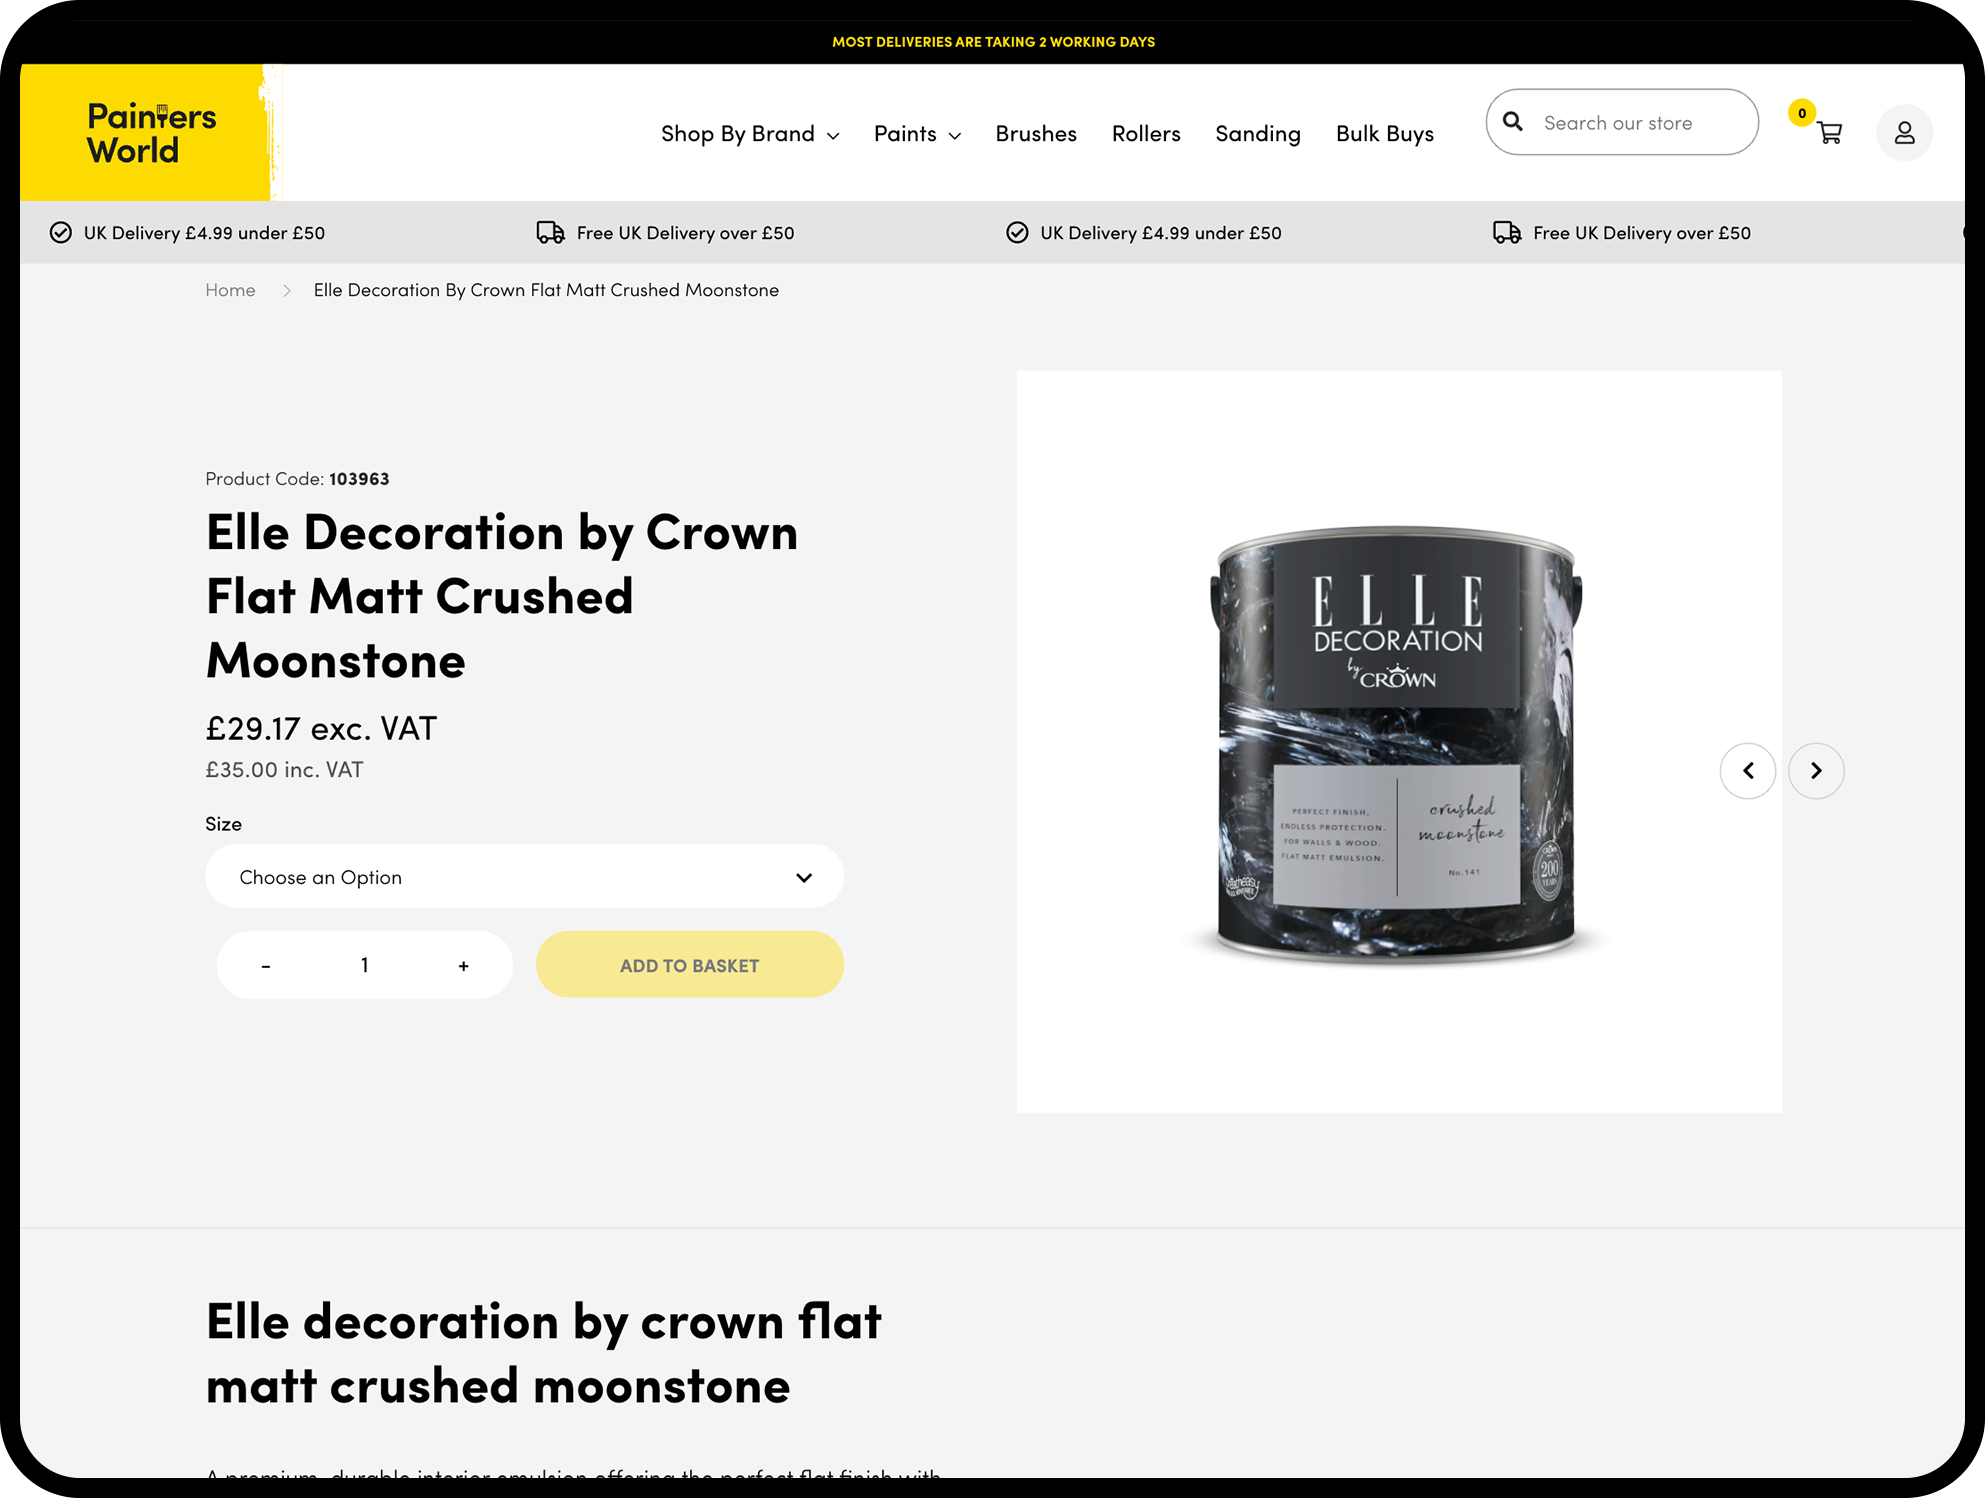Click the user account icon
The height and width of the screenshot is (1498, 1985).
[x=1904, y=133]
